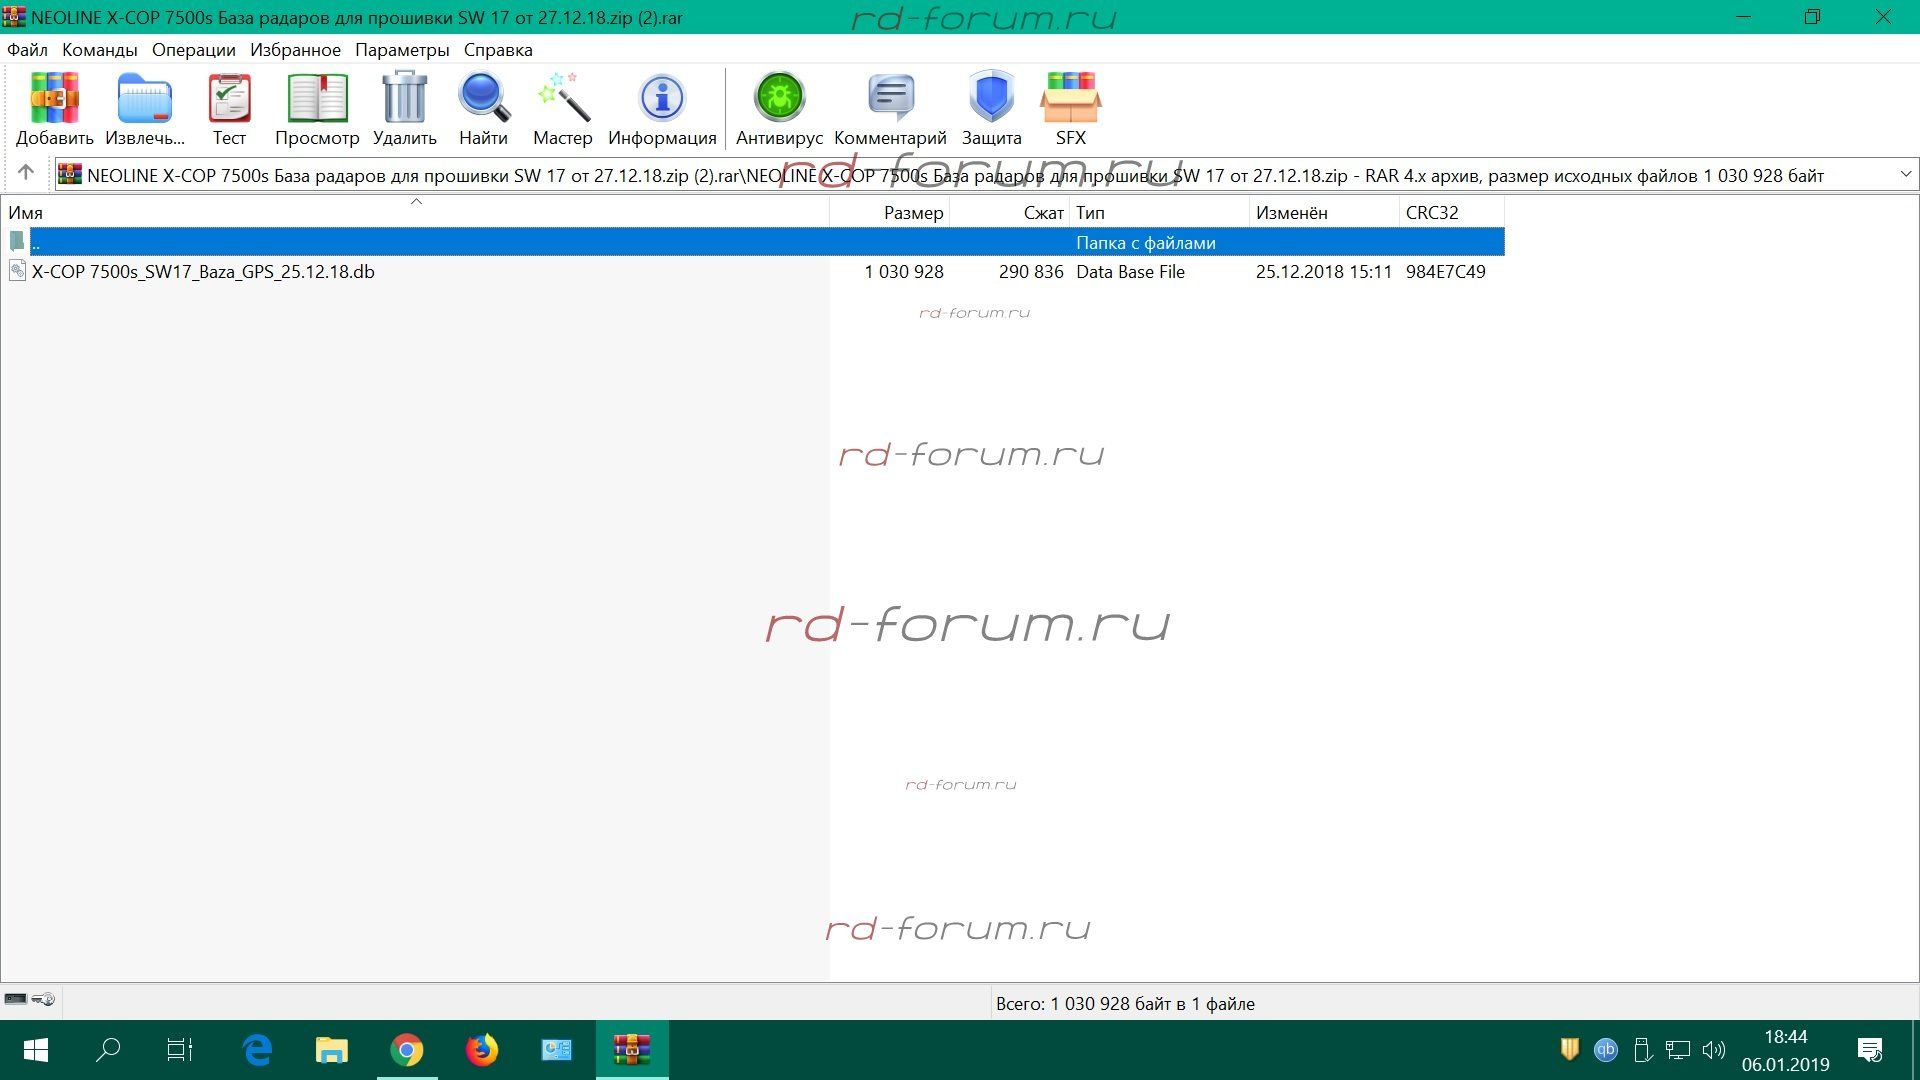Open the Параметры menu
Viewport: 1920px width, 1080px height.
pos(402,50)
